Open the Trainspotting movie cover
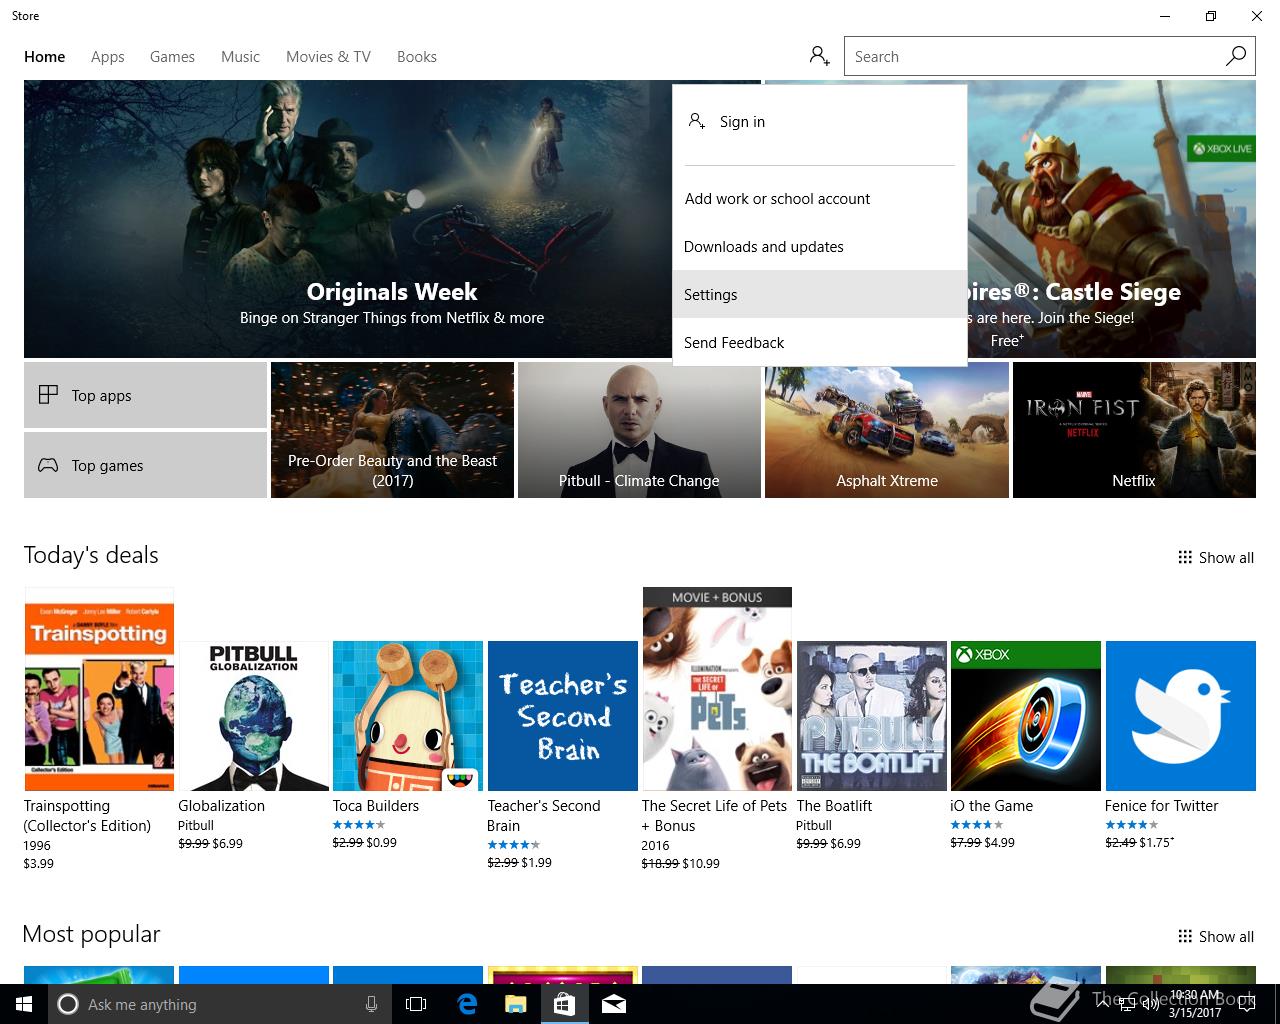1280x1024 pixels. (99, 689)
